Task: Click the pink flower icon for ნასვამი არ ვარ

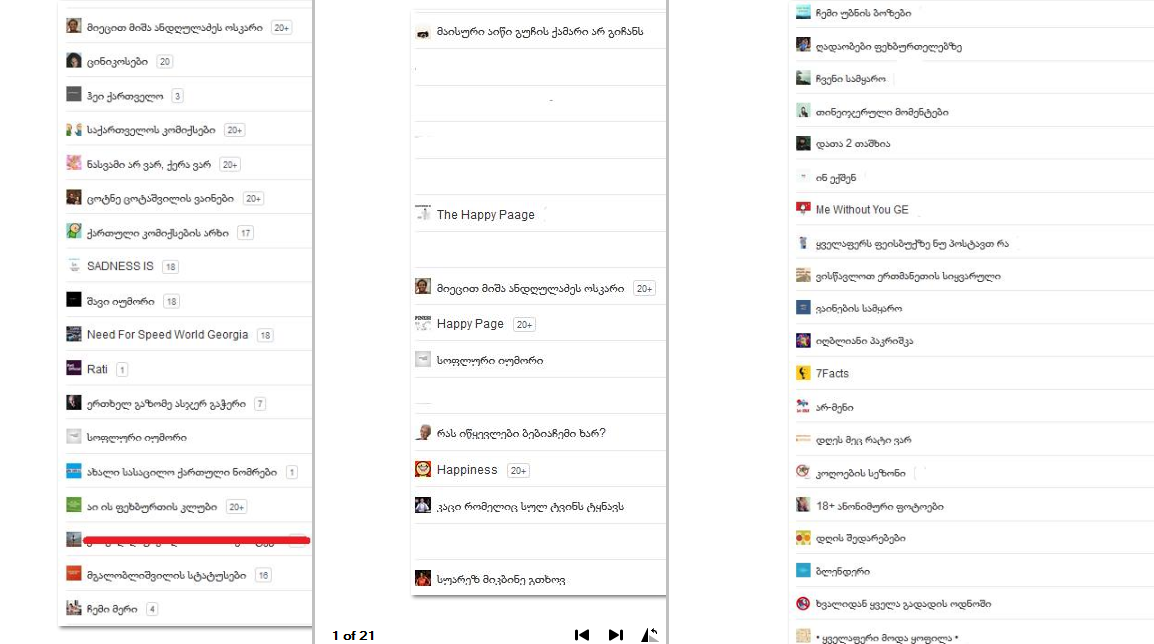Action: click(74, 163)
